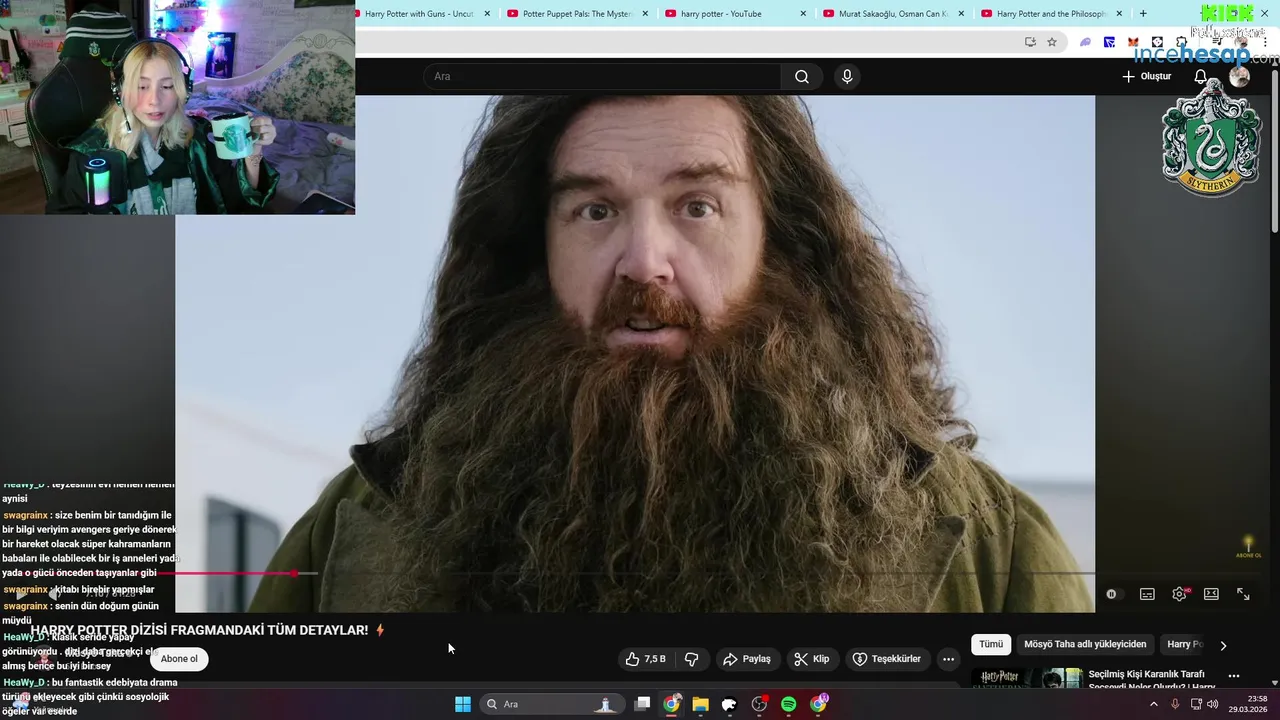
Task: Select the Tümü filter chip
Action: click(991, 645)
